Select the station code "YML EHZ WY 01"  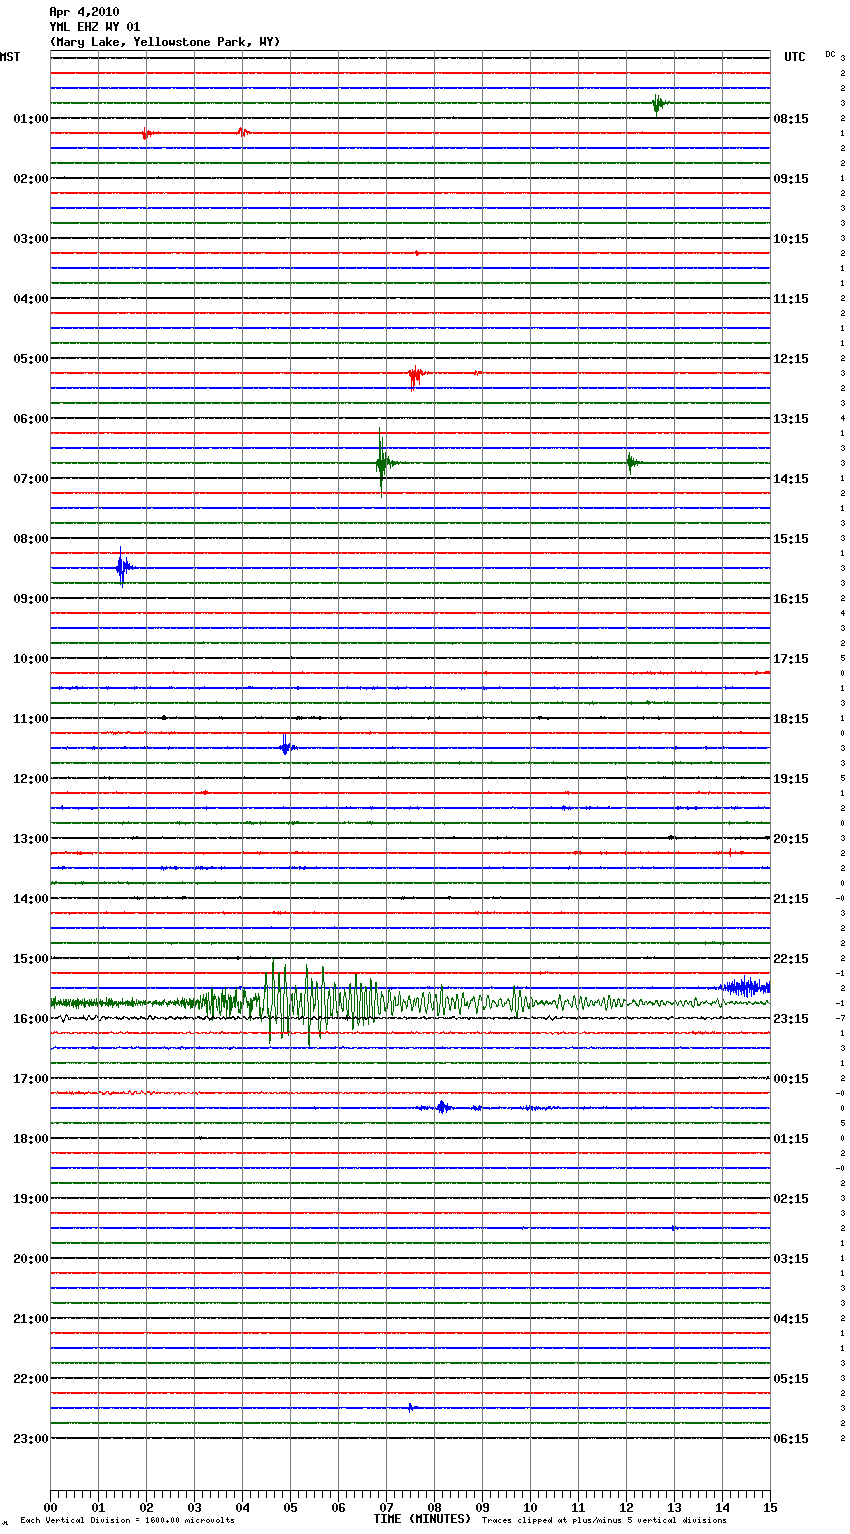click(x=95, y=27)
